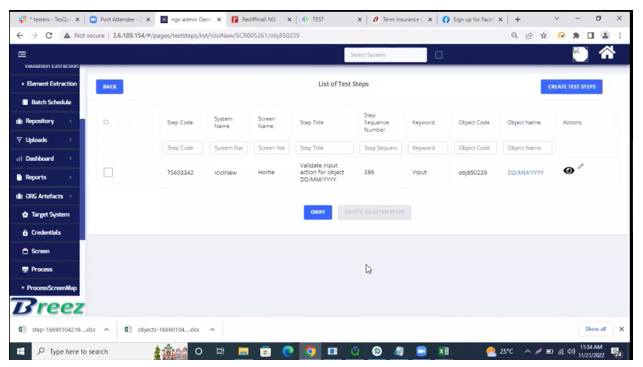Open Select System dropdown
This screenshot has height=367, width=643.
point(385,55)
